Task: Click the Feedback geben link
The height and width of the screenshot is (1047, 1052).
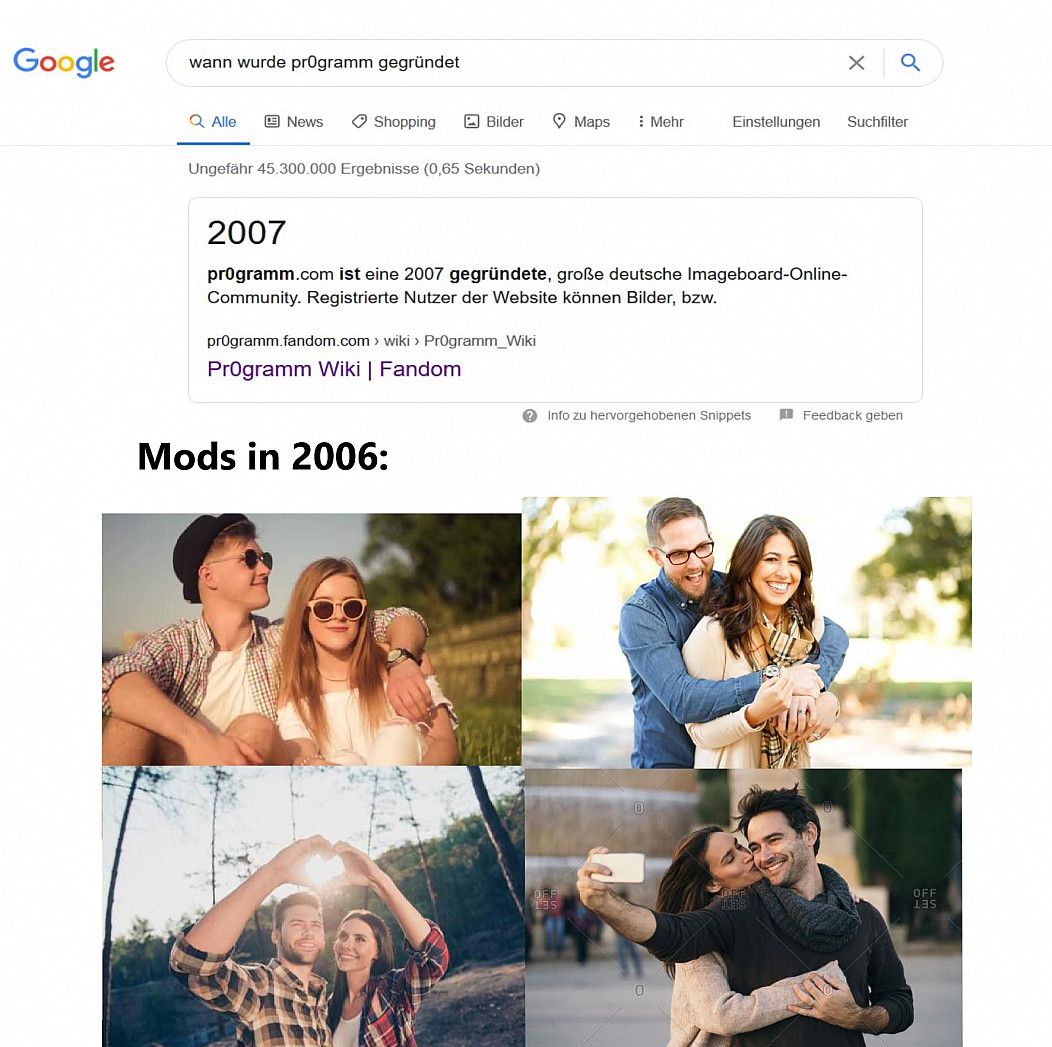Action: point(853,415)
